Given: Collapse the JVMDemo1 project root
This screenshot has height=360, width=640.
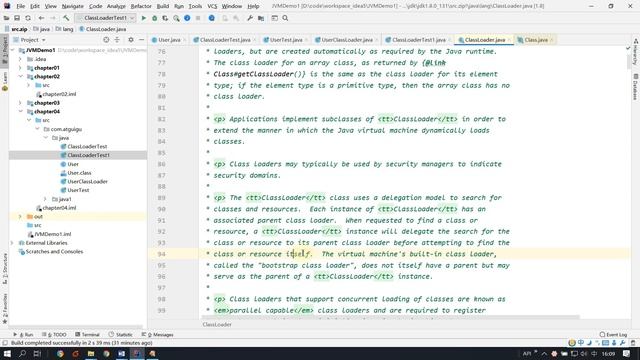Looking at the screenshot, I should pyautogui.click(x=13, y=50).
